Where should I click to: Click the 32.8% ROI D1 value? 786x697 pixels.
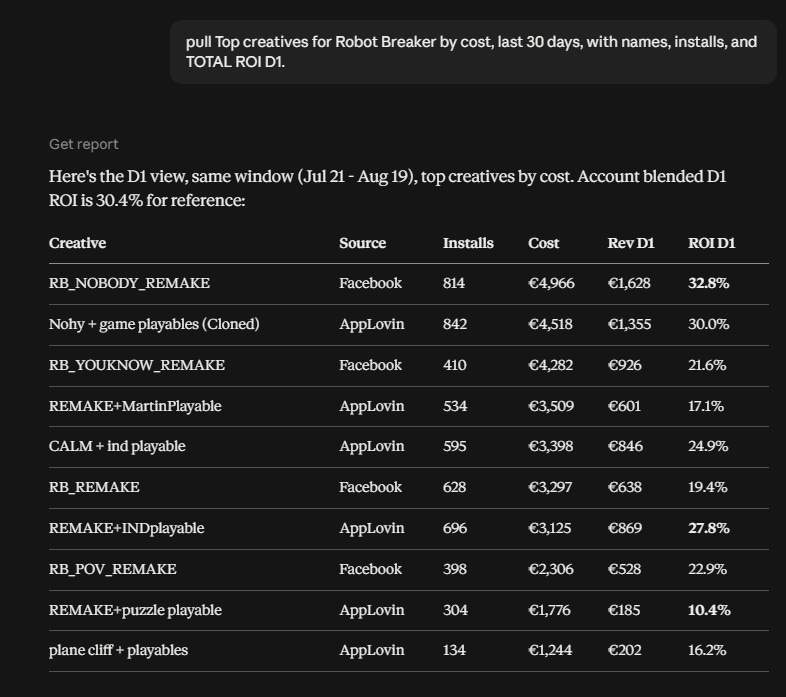click(709, 283)
